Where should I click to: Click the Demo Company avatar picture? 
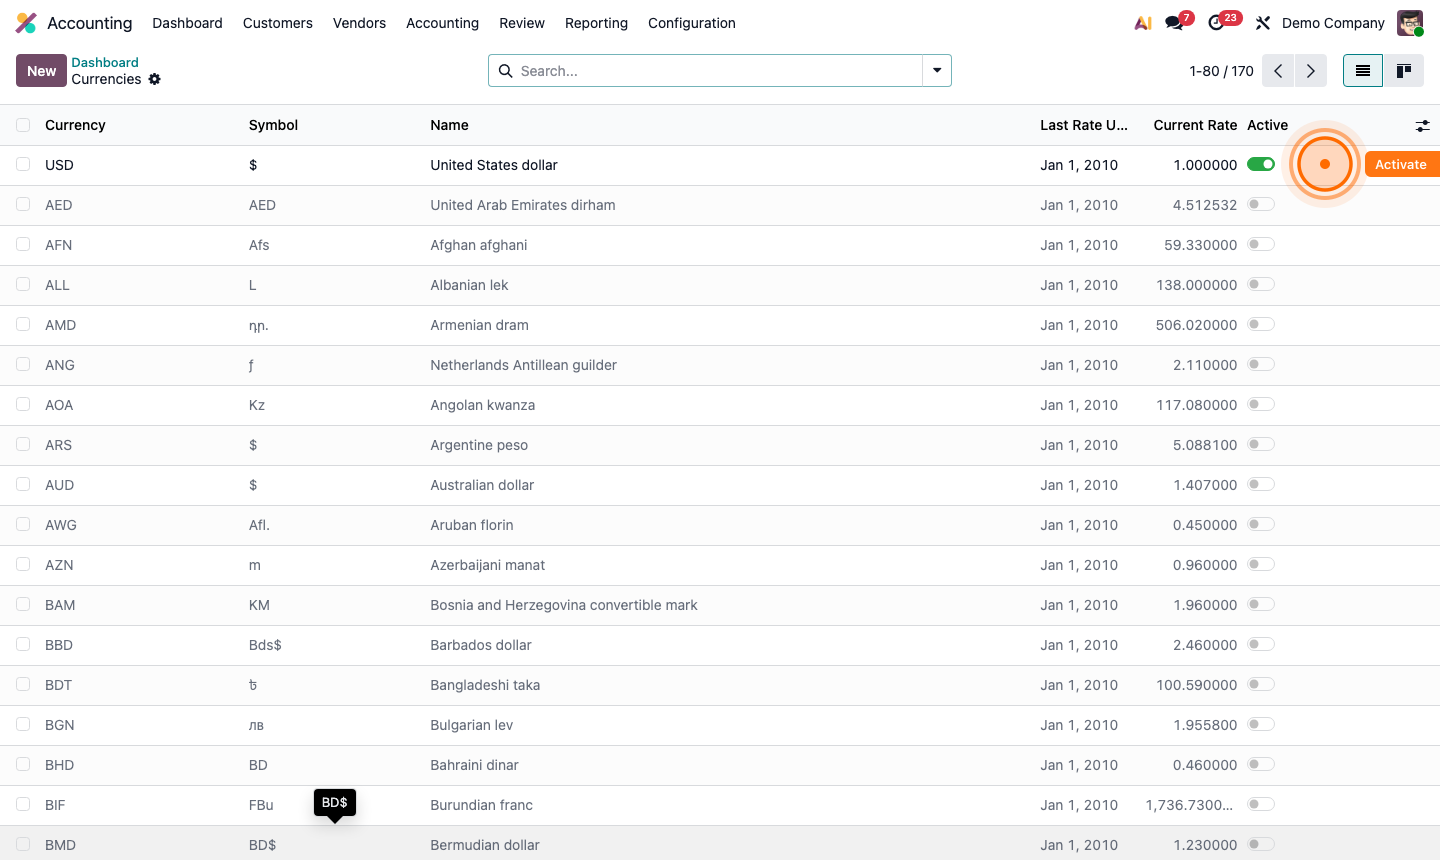(x=1409, y=22)
